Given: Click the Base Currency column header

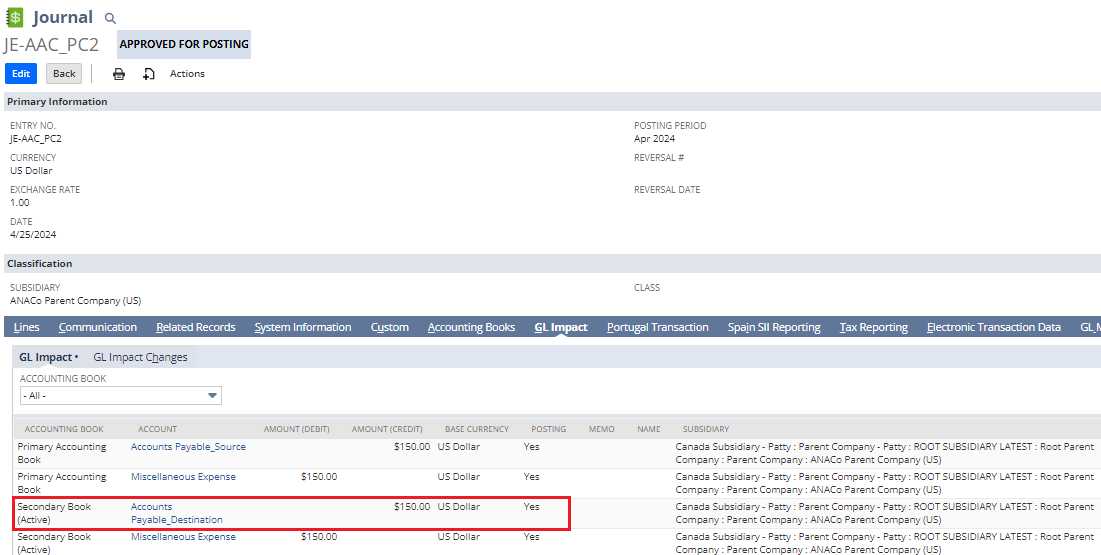Looking at the screenshot, I should 477,429.
